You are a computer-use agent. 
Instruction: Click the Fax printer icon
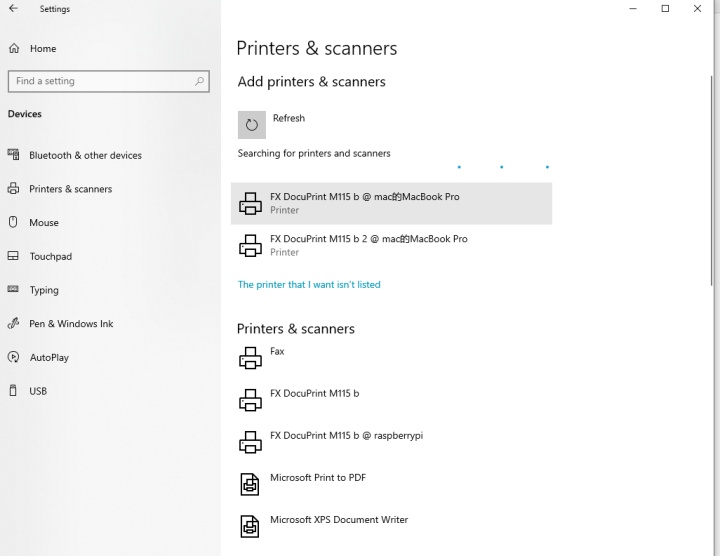tap(250, 358)
